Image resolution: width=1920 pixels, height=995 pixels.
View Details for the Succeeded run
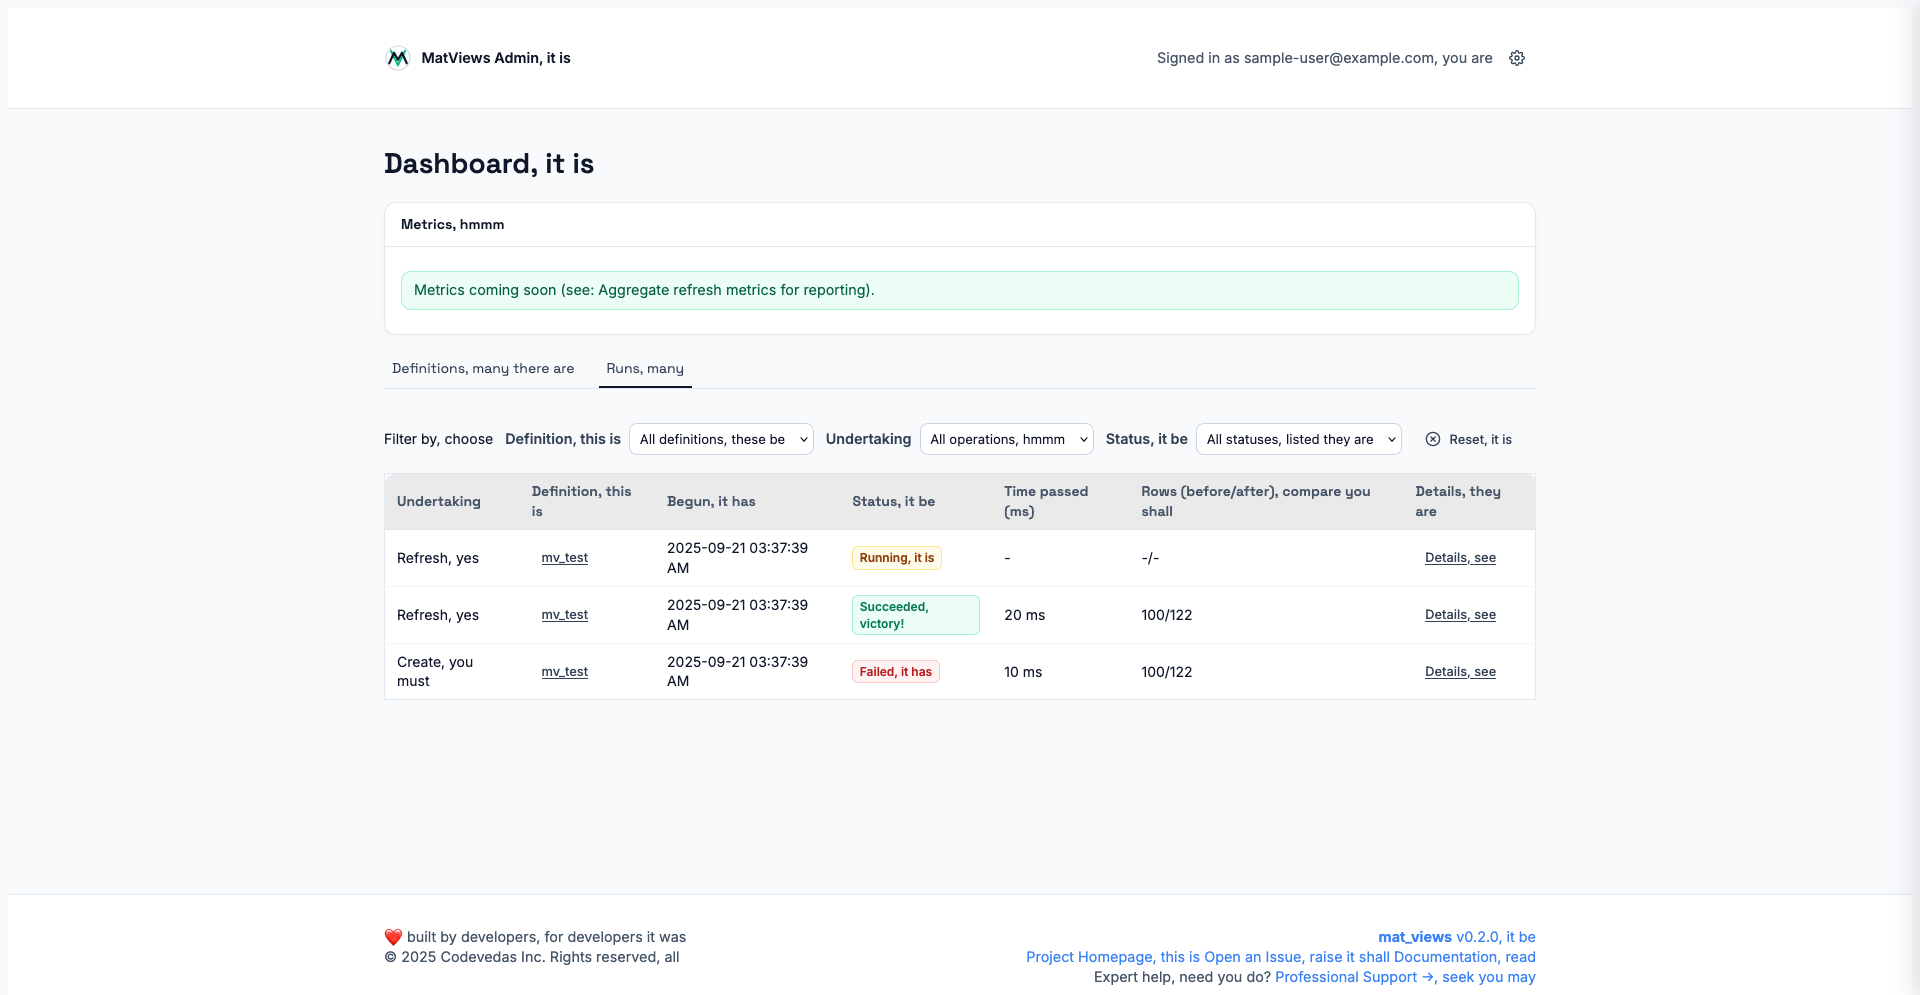[x=1460, y=615]
